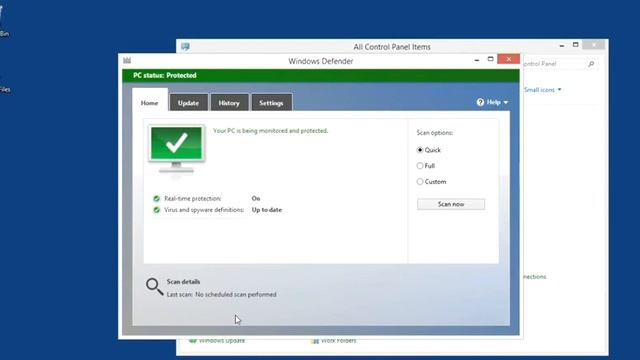Open Work Folders in Control Panel
The image size is (640, 360).
coord(338,340)
